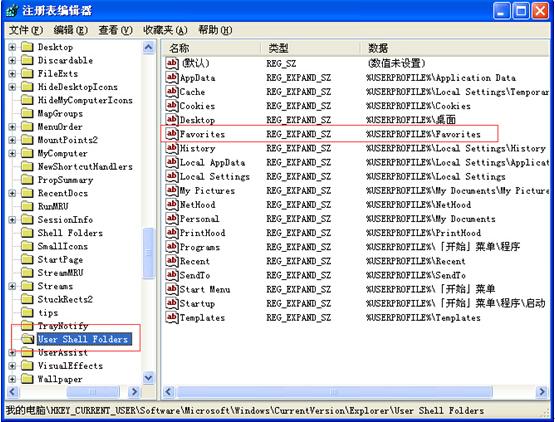
Task: Expand the Wallpaper key
Action: (x=12, y=379)
